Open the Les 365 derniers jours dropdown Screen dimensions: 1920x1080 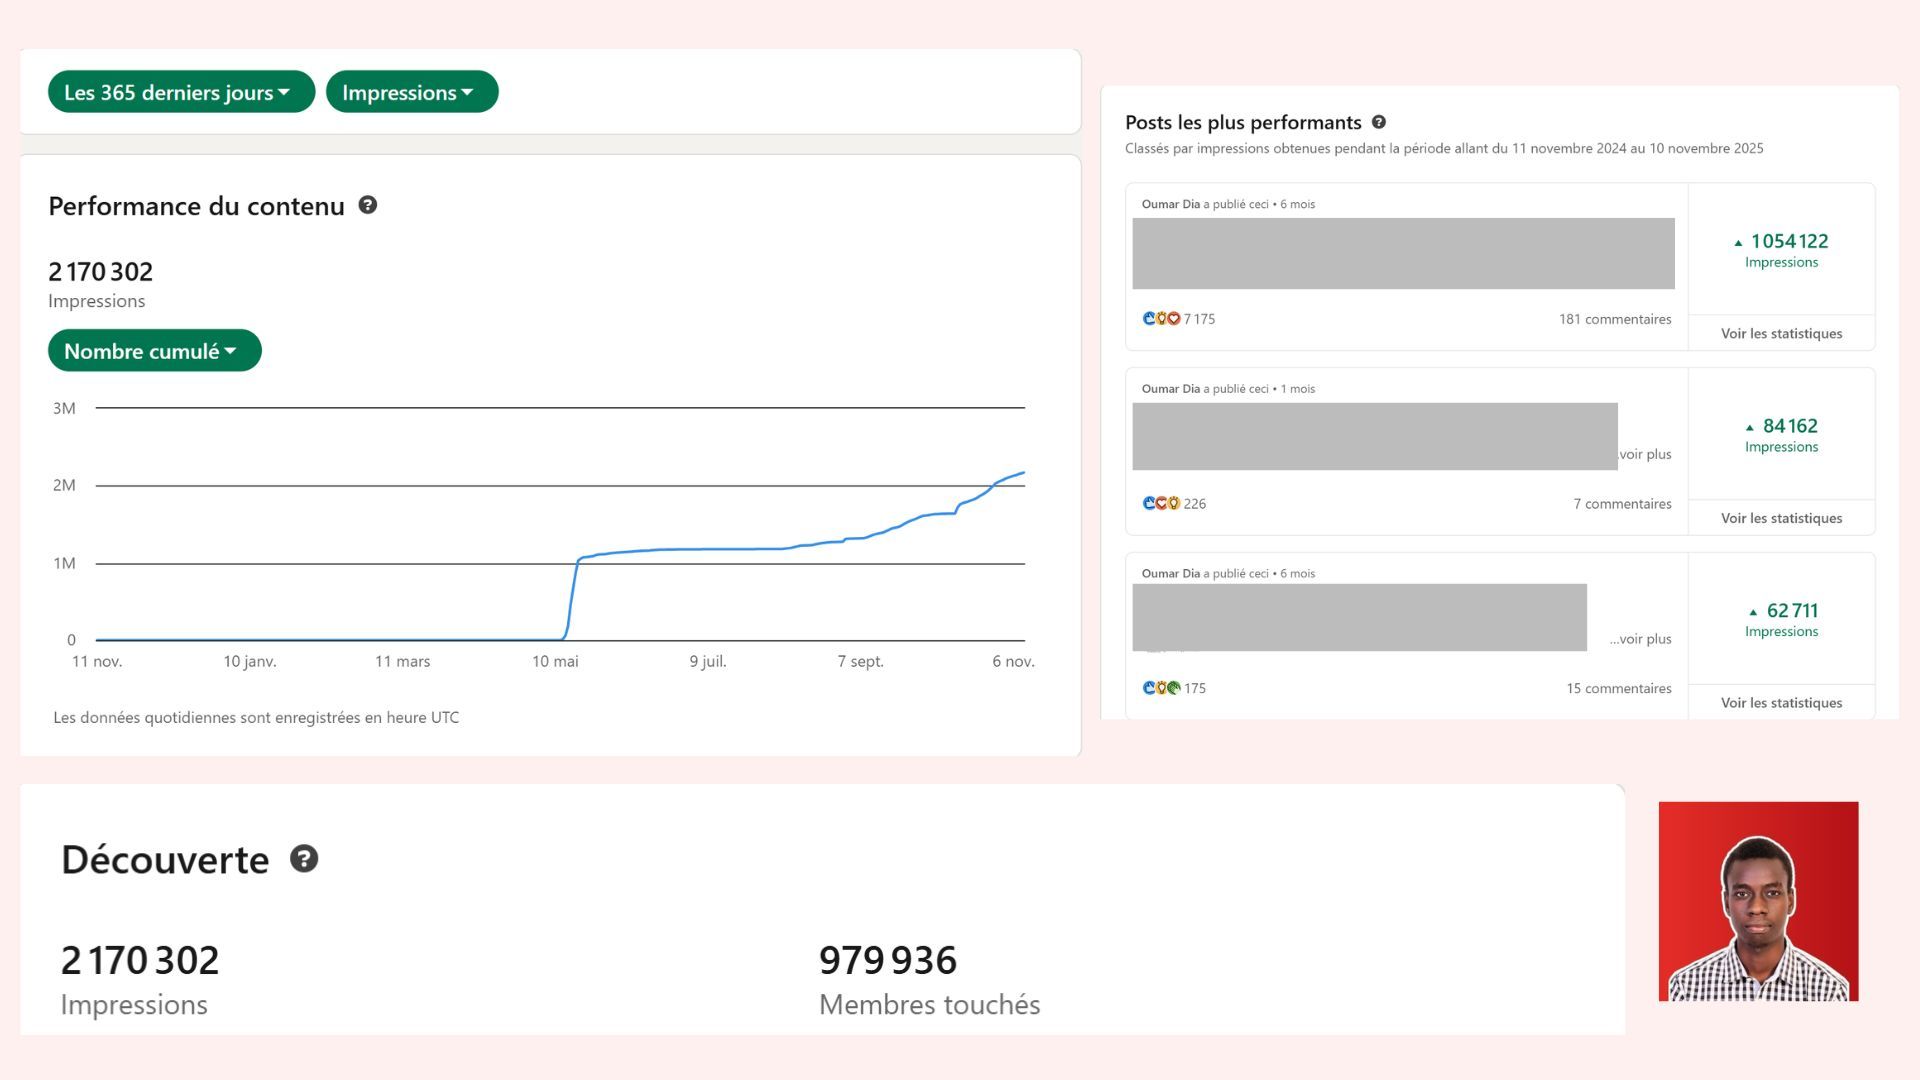tap(181, 92)
